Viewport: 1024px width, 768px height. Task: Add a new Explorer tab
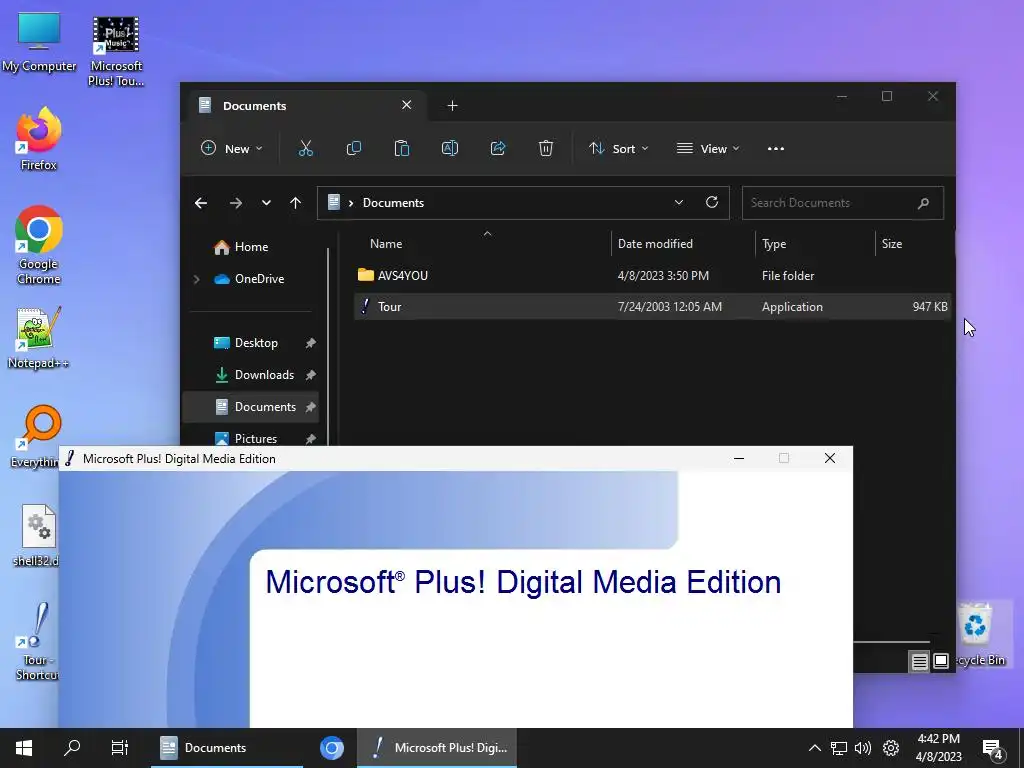(x=452, y=106)
